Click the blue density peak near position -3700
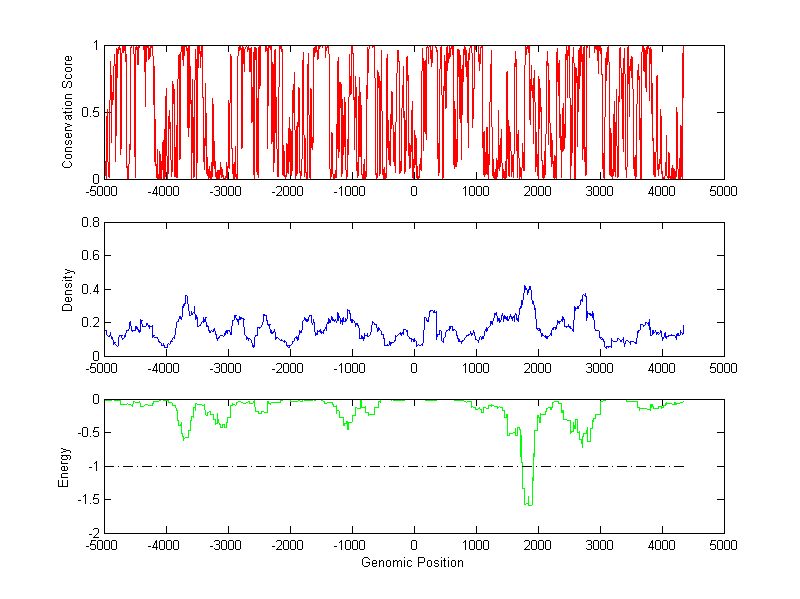This screenshot has height=599, width=800. point(185,297)
